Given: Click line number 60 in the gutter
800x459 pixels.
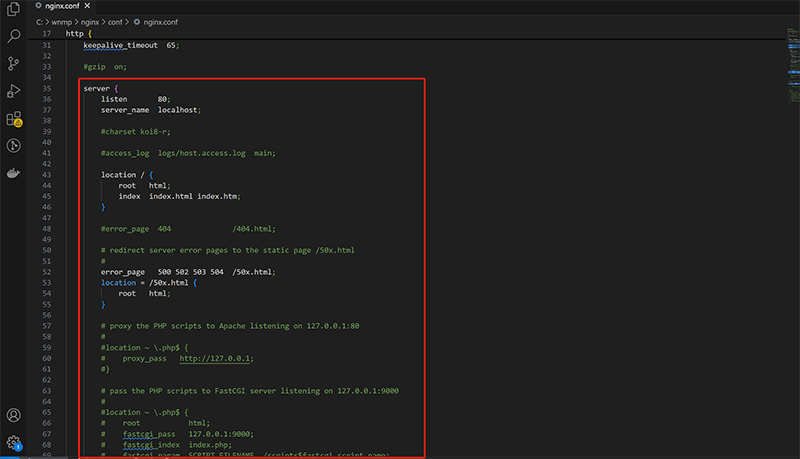Looking at the screenshot, I should [x=46, y=359].
